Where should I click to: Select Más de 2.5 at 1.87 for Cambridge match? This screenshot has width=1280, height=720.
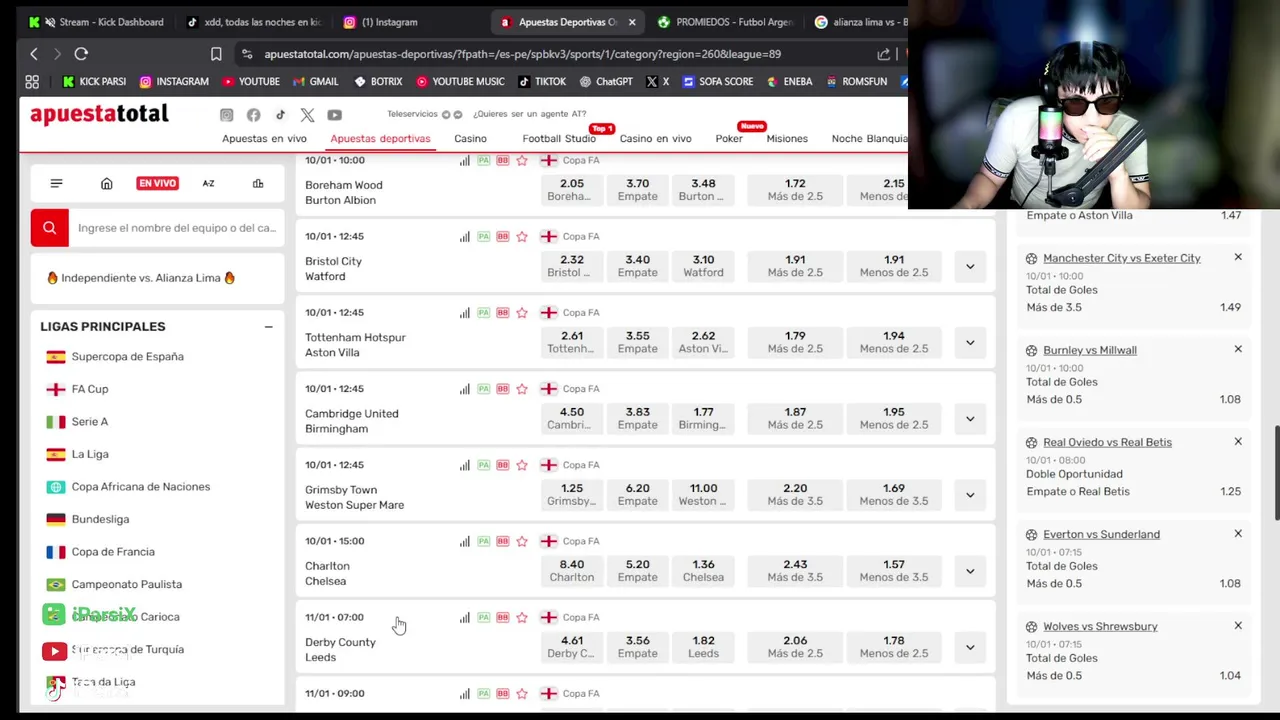(x=795, y=418)
